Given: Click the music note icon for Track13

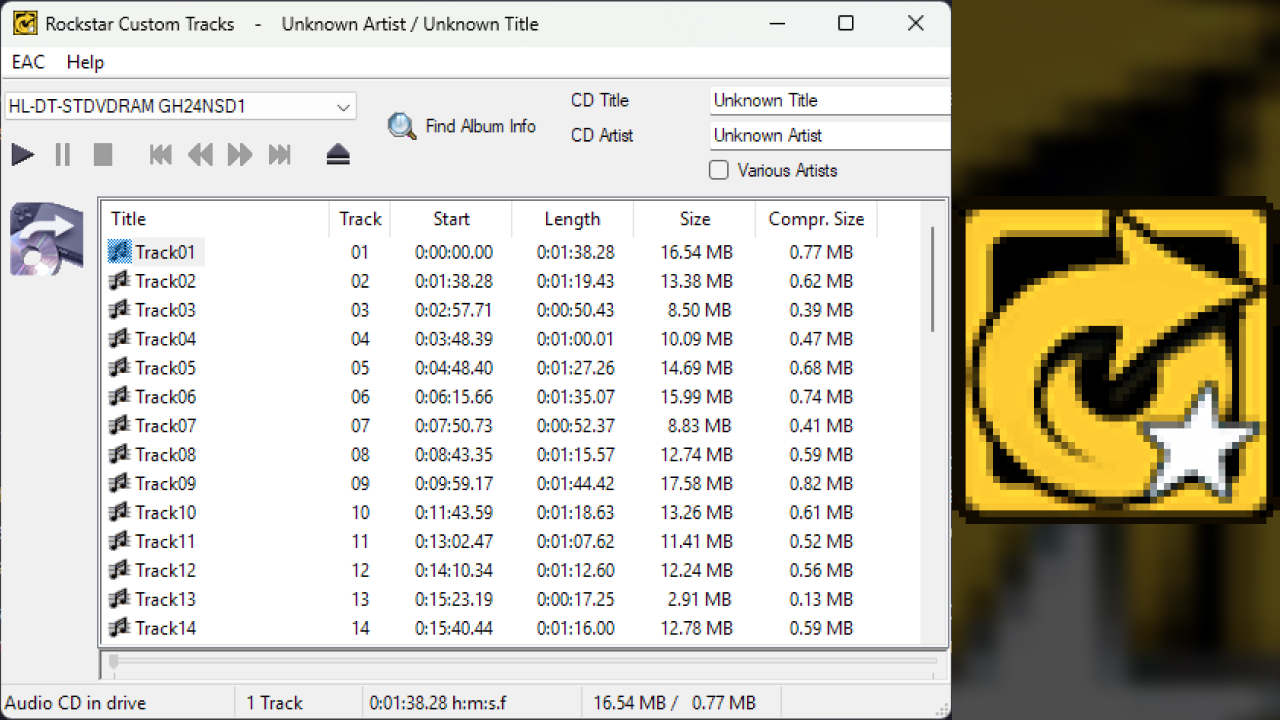Looking at the screenshot, I should [120, 600].
